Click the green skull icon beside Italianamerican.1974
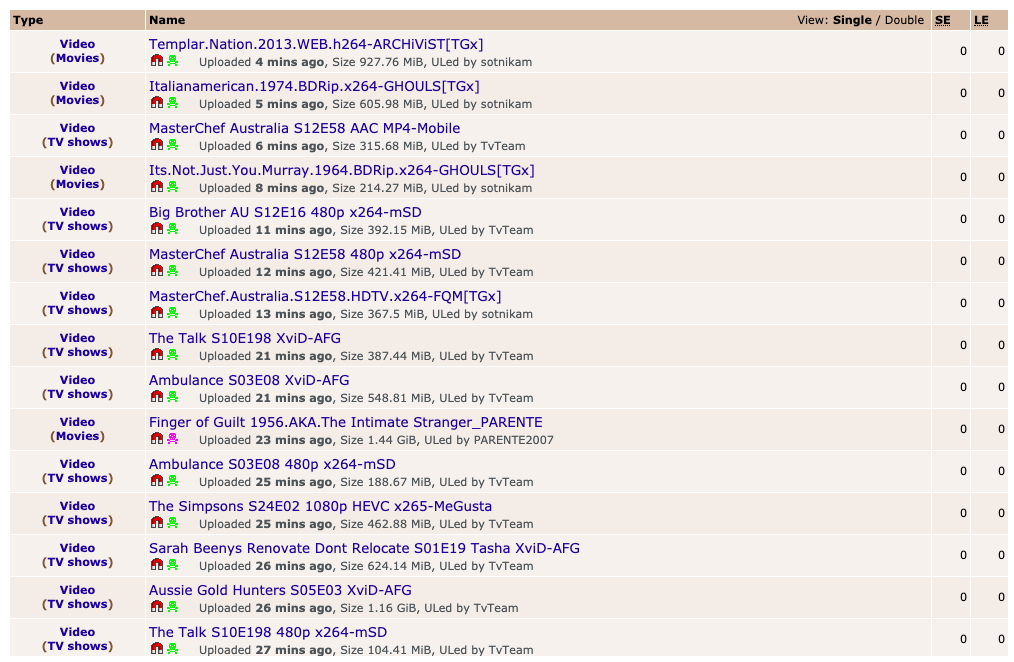This screenshot has width=1014, height=662. click(x=173, y=103)
